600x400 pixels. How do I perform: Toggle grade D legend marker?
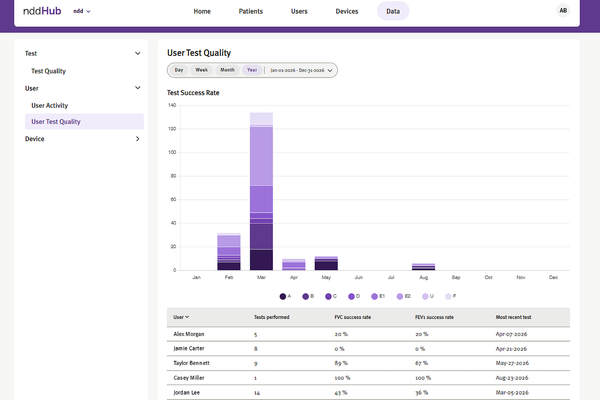tap(351, 296)
